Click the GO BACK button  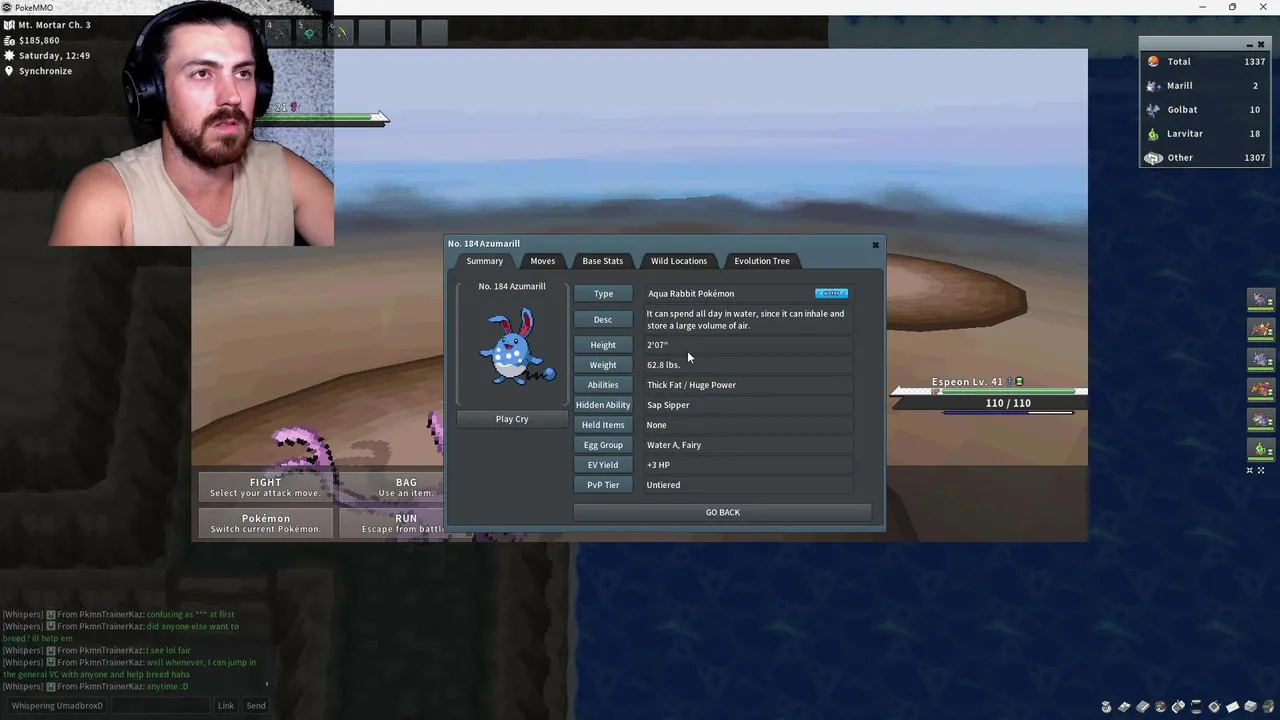(722, 512)
